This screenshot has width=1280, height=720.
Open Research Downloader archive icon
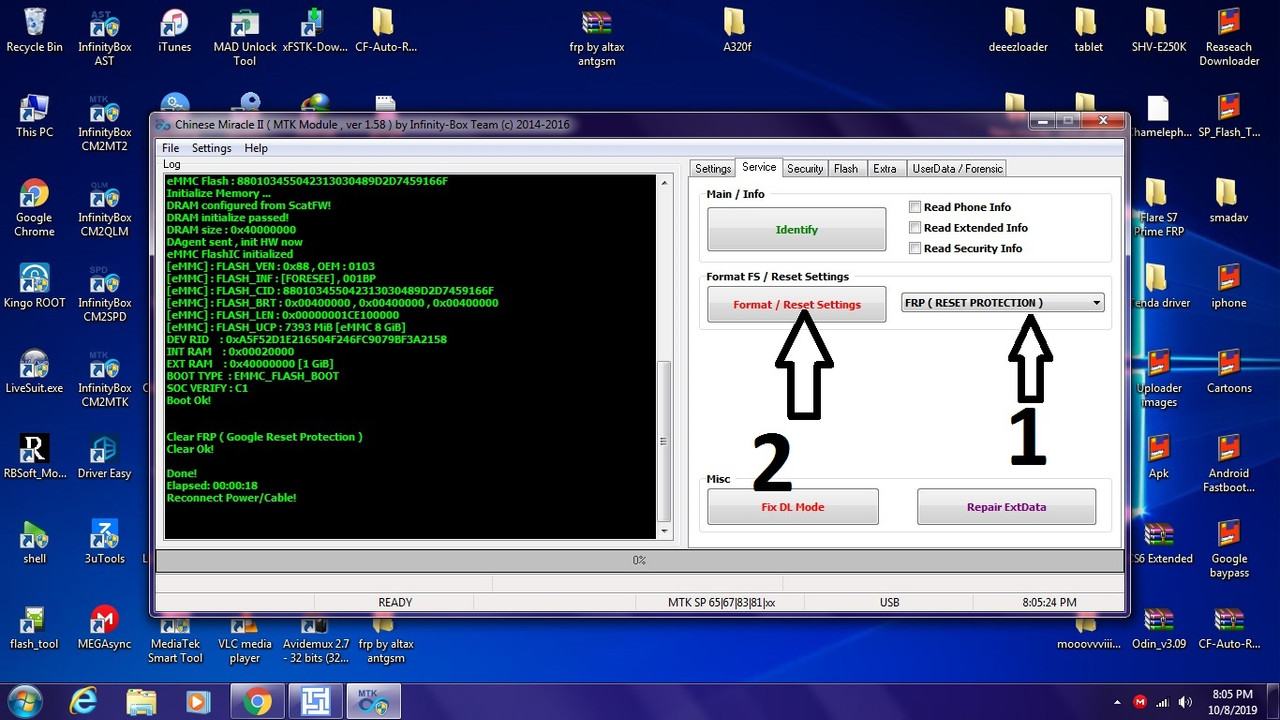pyautogui.click(x=1229, y=36)
